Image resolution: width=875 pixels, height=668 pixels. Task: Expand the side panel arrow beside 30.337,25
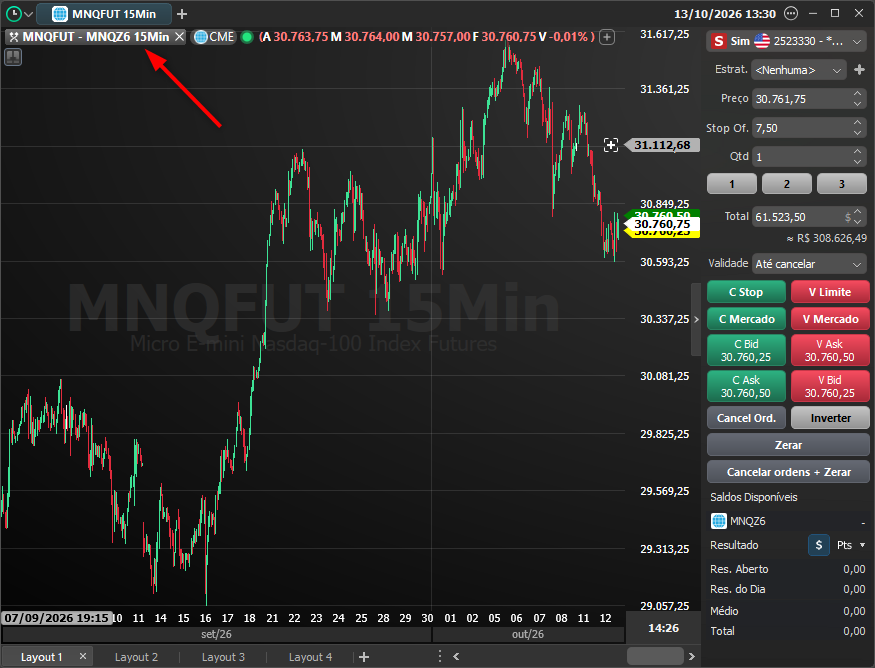tap(696, 320)
